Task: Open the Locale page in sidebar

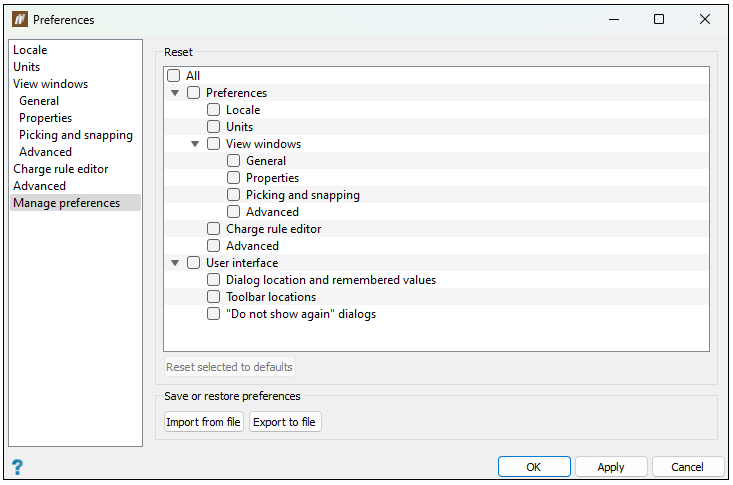Action: click(x=30, y=50)
